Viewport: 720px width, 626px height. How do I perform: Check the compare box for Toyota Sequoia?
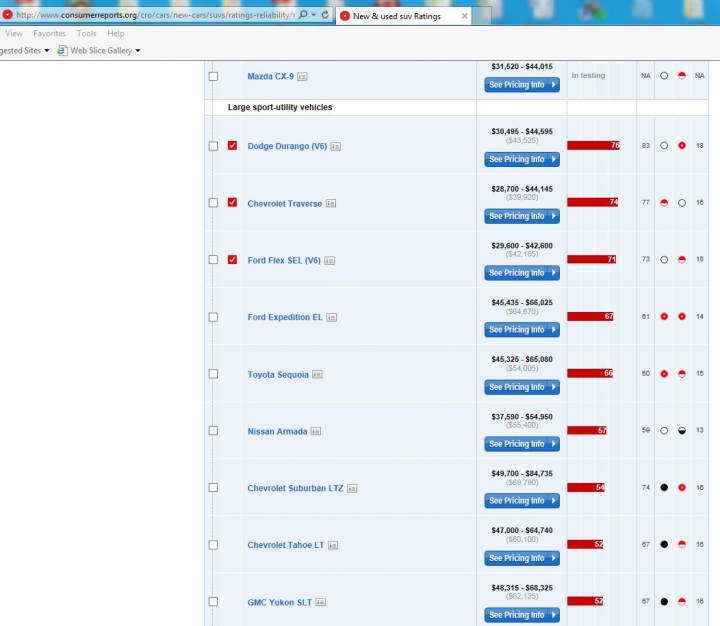(x=213, y=374)
